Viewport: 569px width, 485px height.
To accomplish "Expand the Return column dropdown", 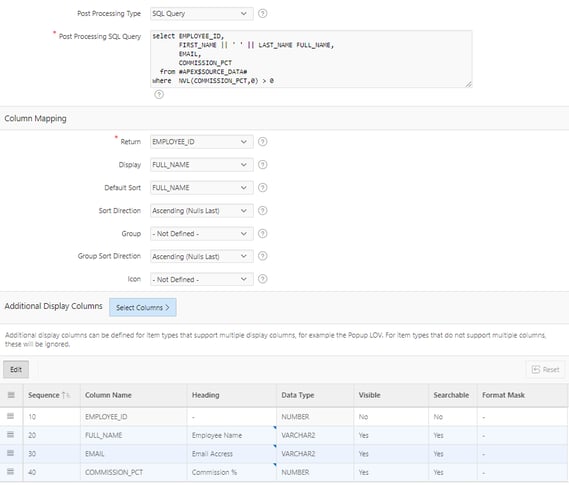I will click(x=202, y=141).
